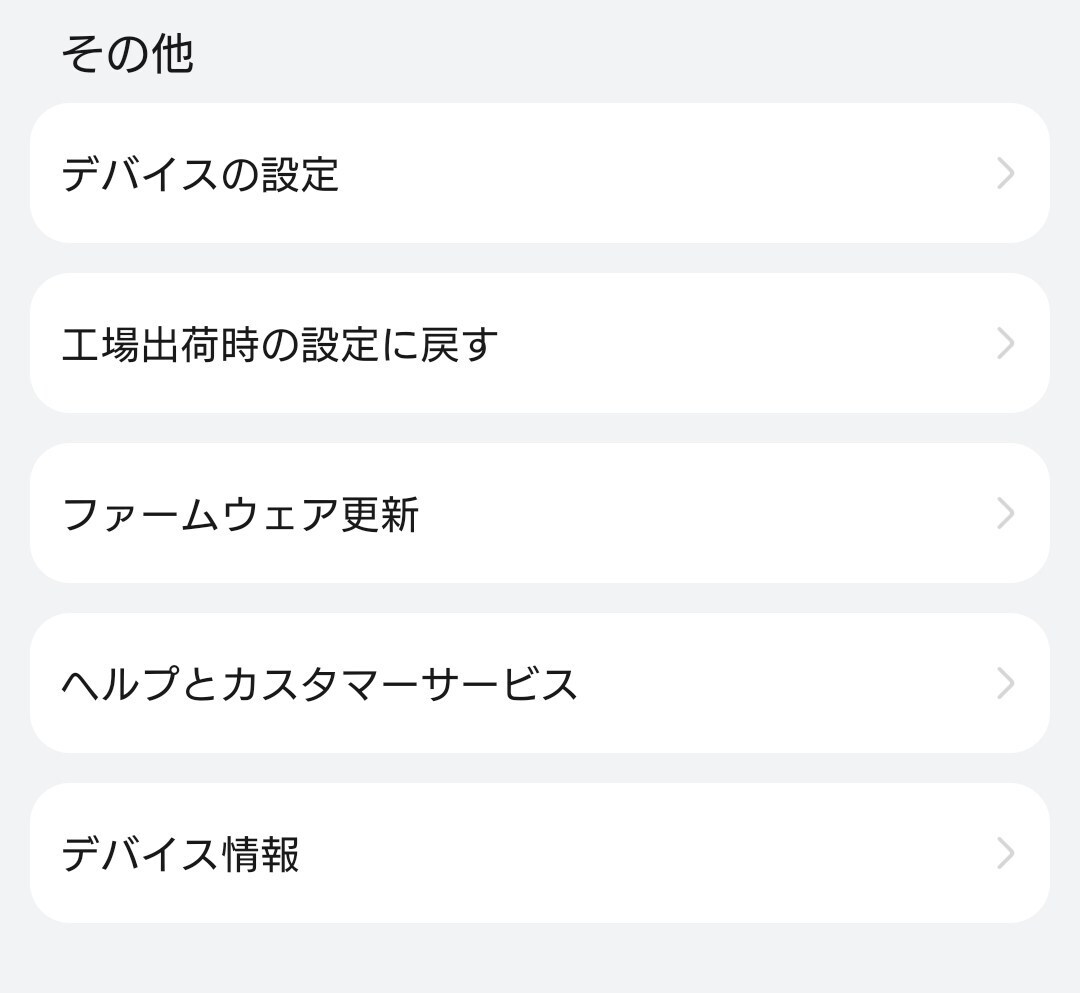
Task: Select the ファームウェア更新 label text
Action: click(240, 514)
